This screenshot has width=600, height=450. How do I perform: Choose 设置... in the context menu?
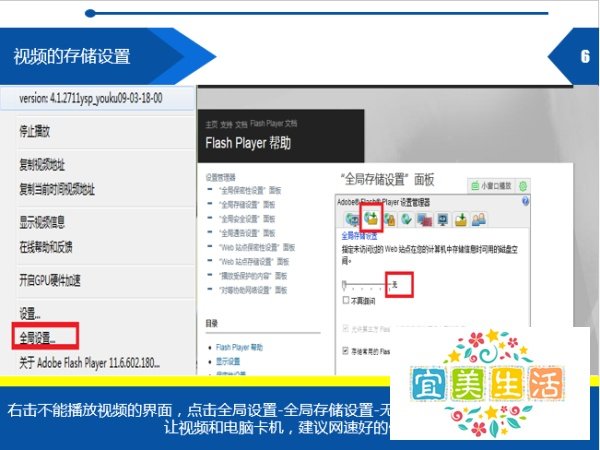pyautogui.click(x=30, y=314)
